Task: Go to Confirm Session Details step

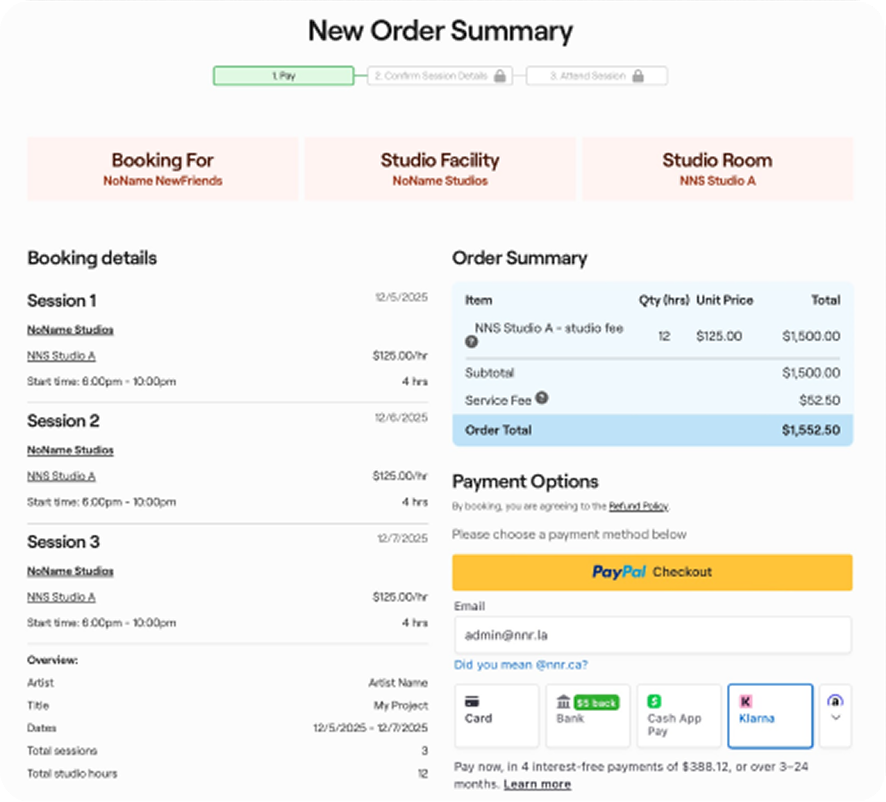Action: 430,76
